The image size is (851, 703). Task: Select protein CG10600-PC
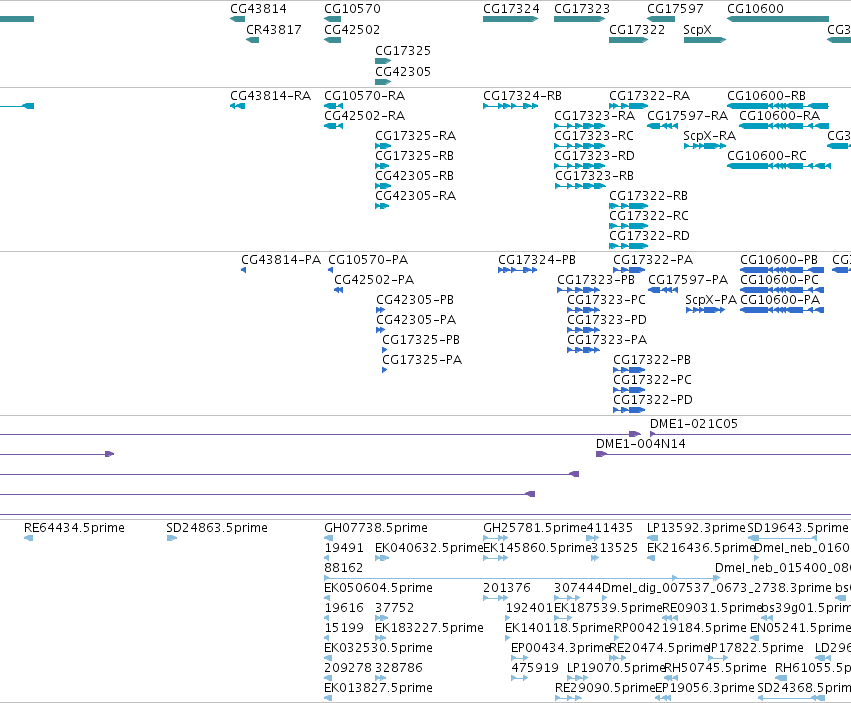click(779, 280)
